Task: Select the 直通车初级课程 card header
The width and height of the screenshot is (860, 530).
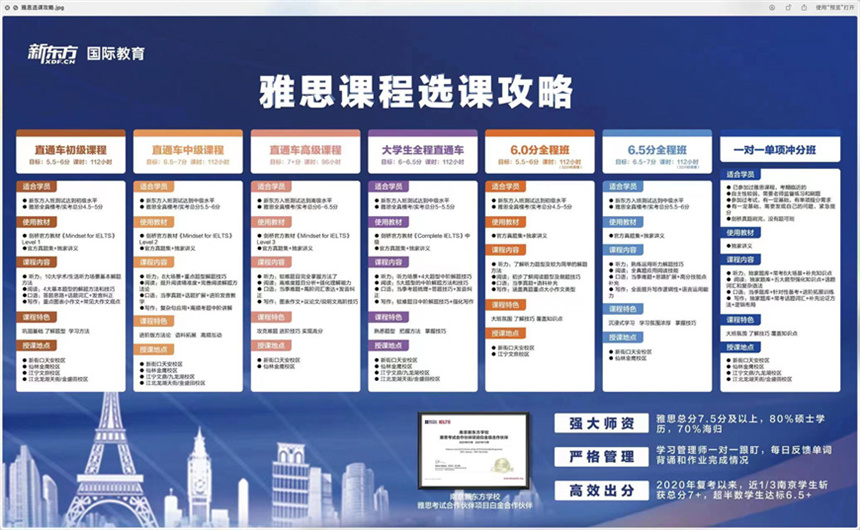Action: [x=71, y=148]
